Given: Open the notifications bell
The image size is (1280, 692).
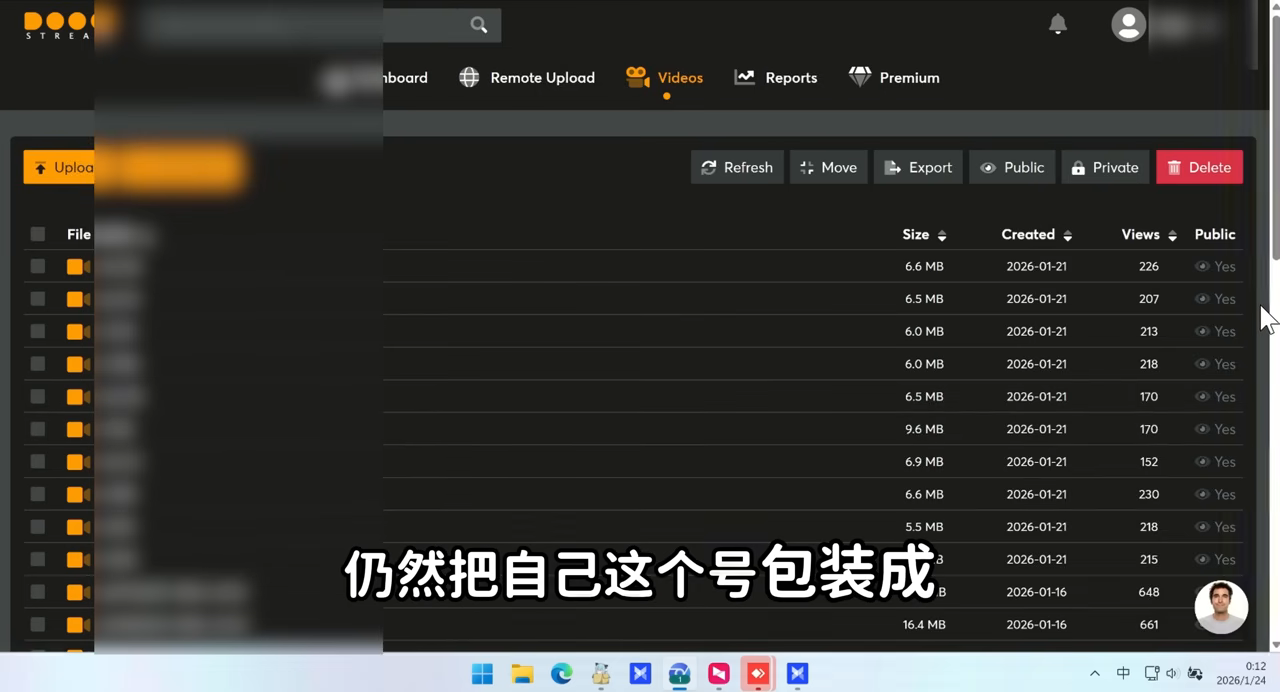Looking at the screenshot, I should [1057, 24].
